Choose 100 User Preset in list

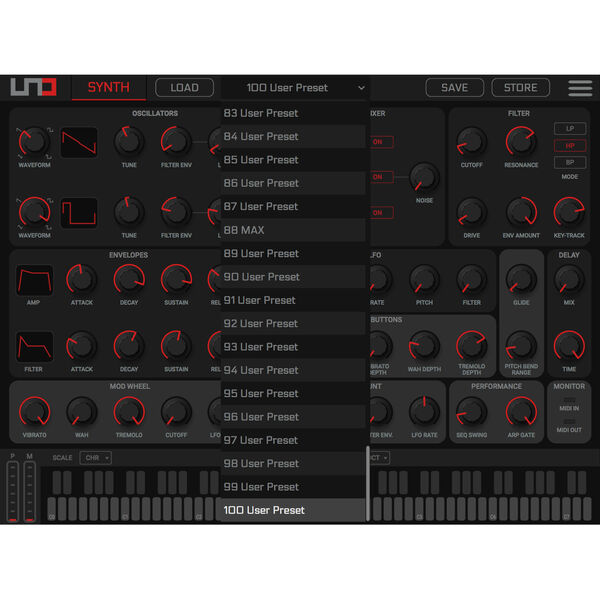293,510
